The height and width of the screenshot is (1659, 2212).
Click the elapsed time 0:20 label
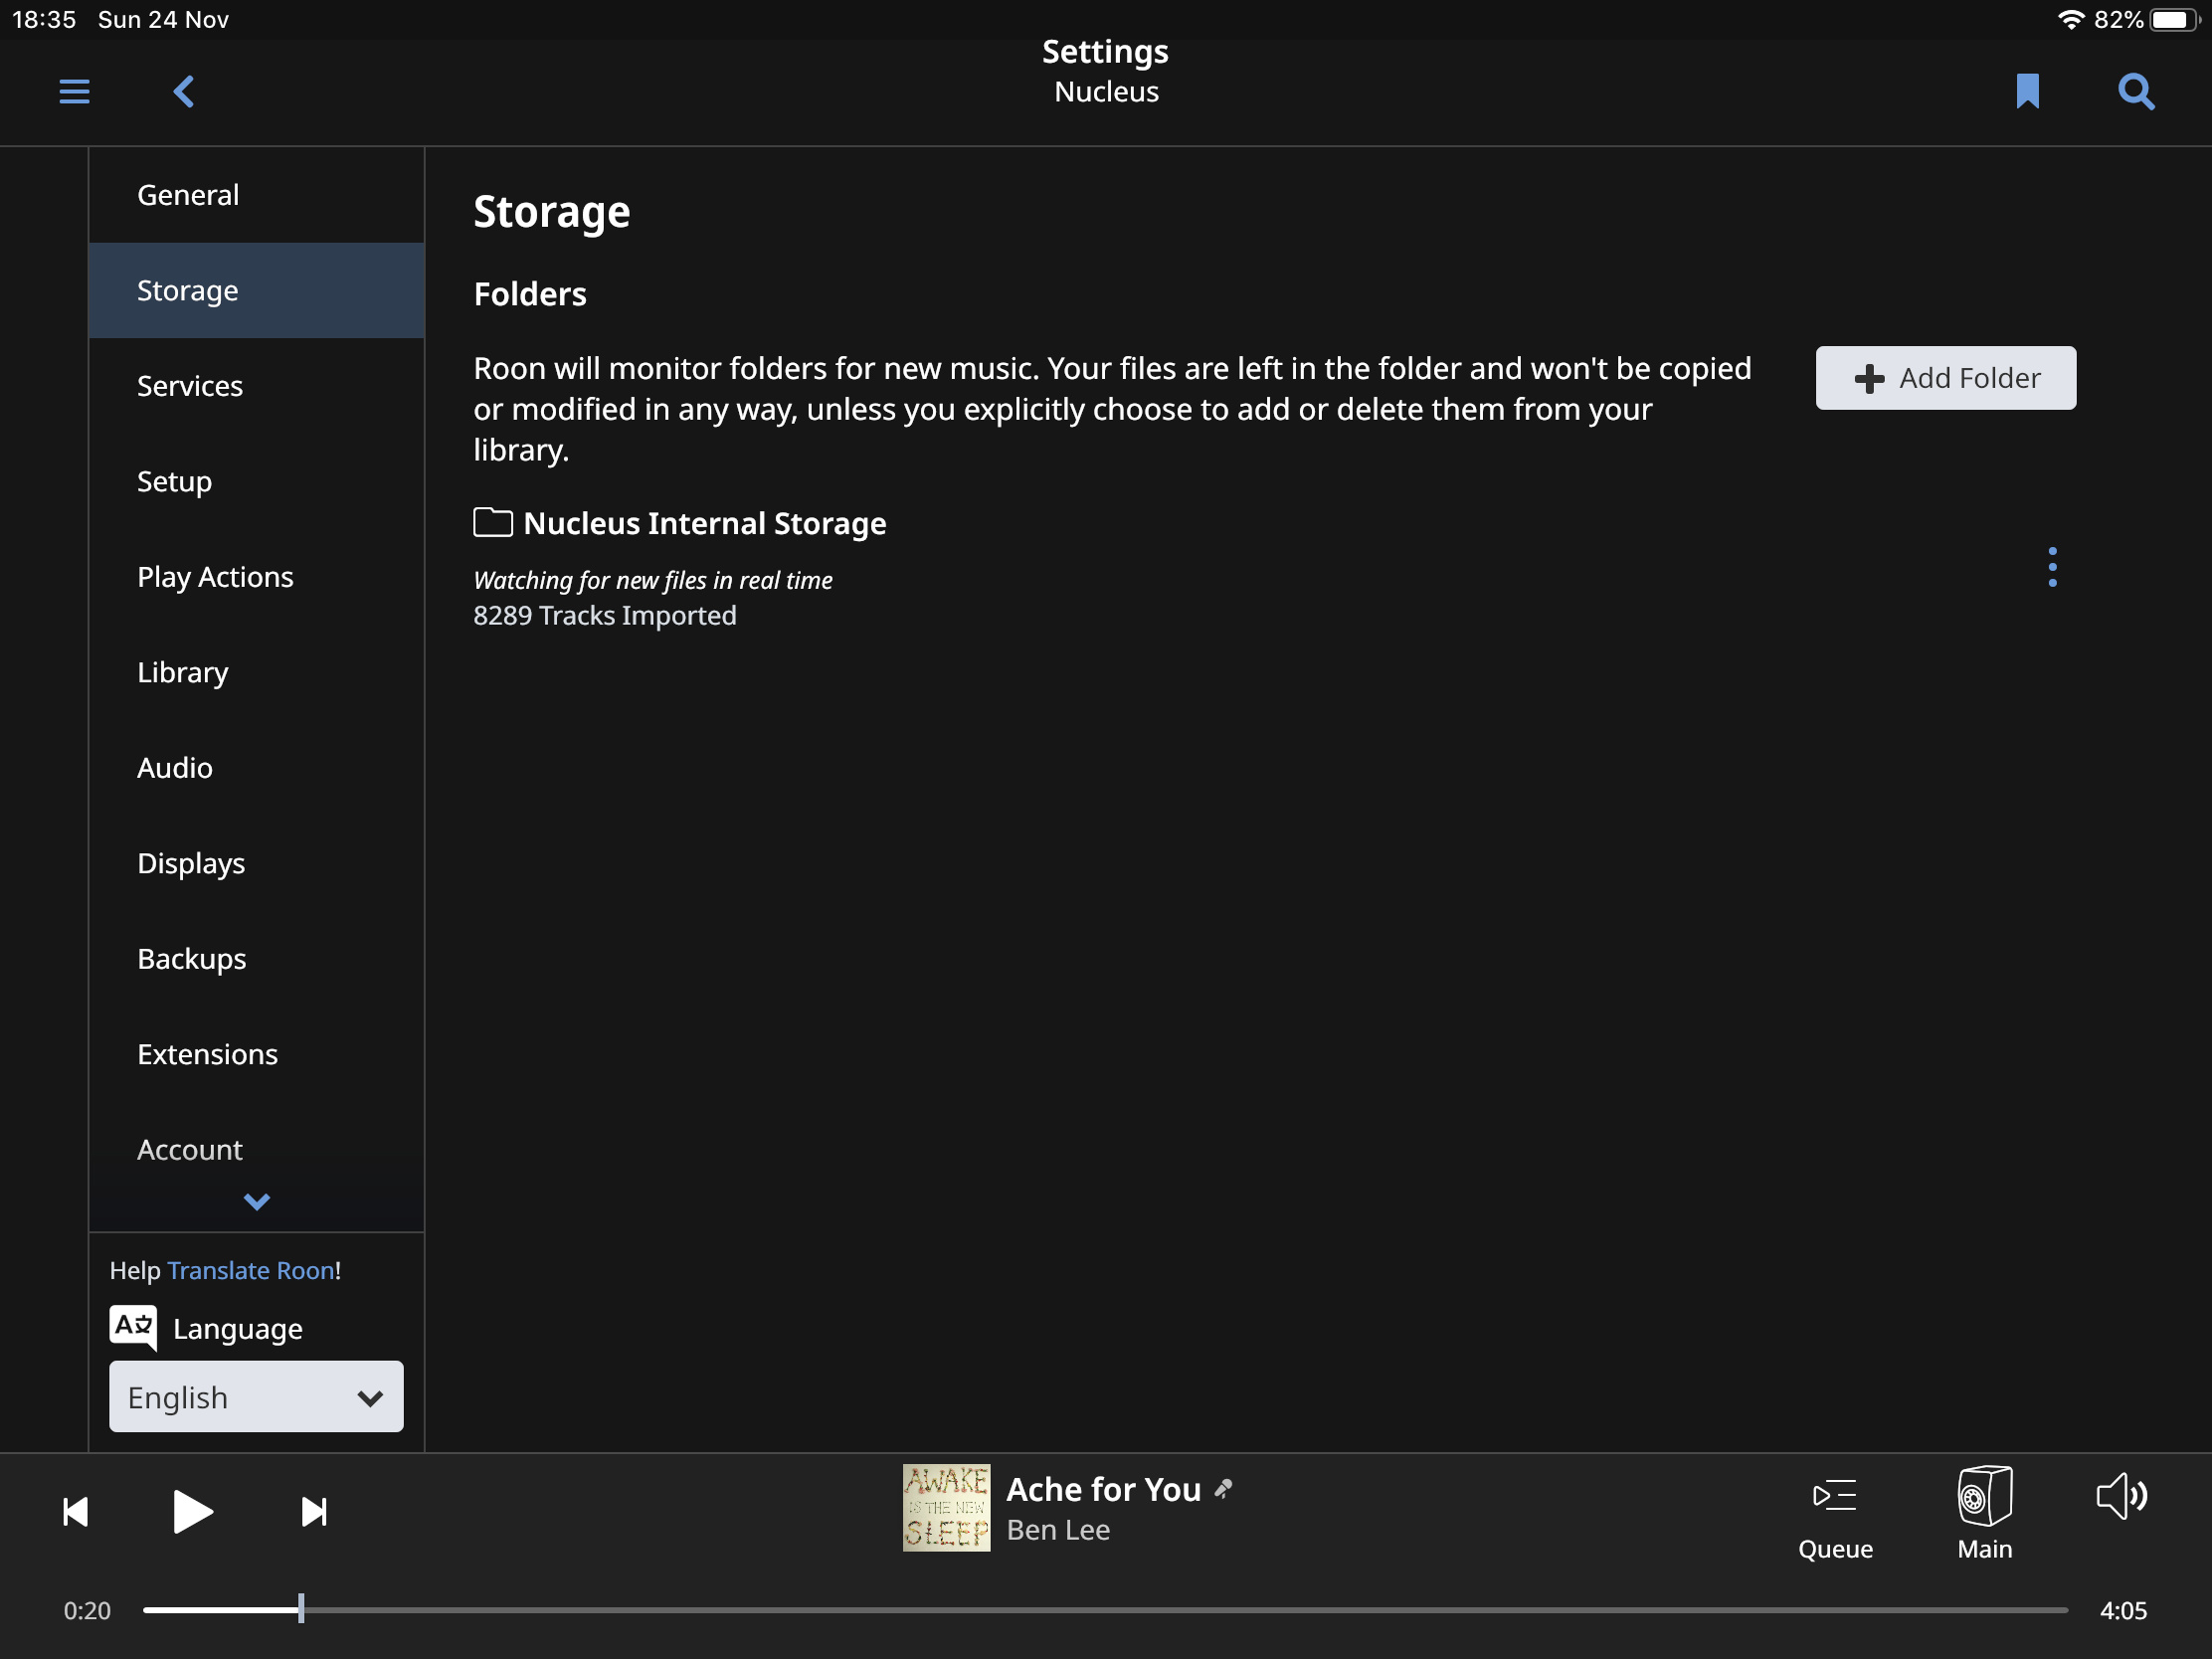[x=87, y=1610]
